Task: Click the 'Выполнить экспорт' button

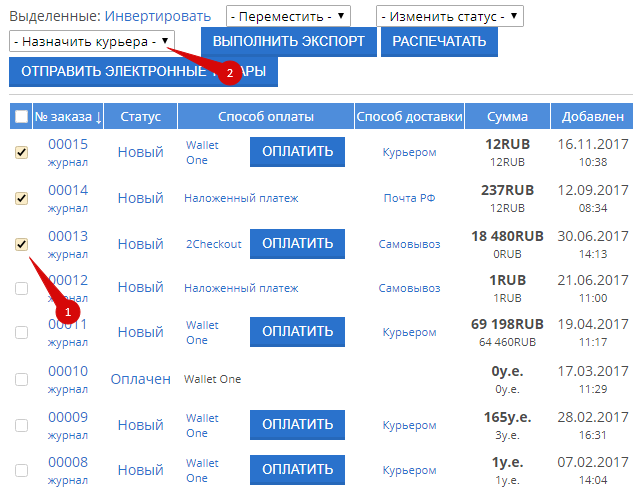Action: tap(289, 42)
